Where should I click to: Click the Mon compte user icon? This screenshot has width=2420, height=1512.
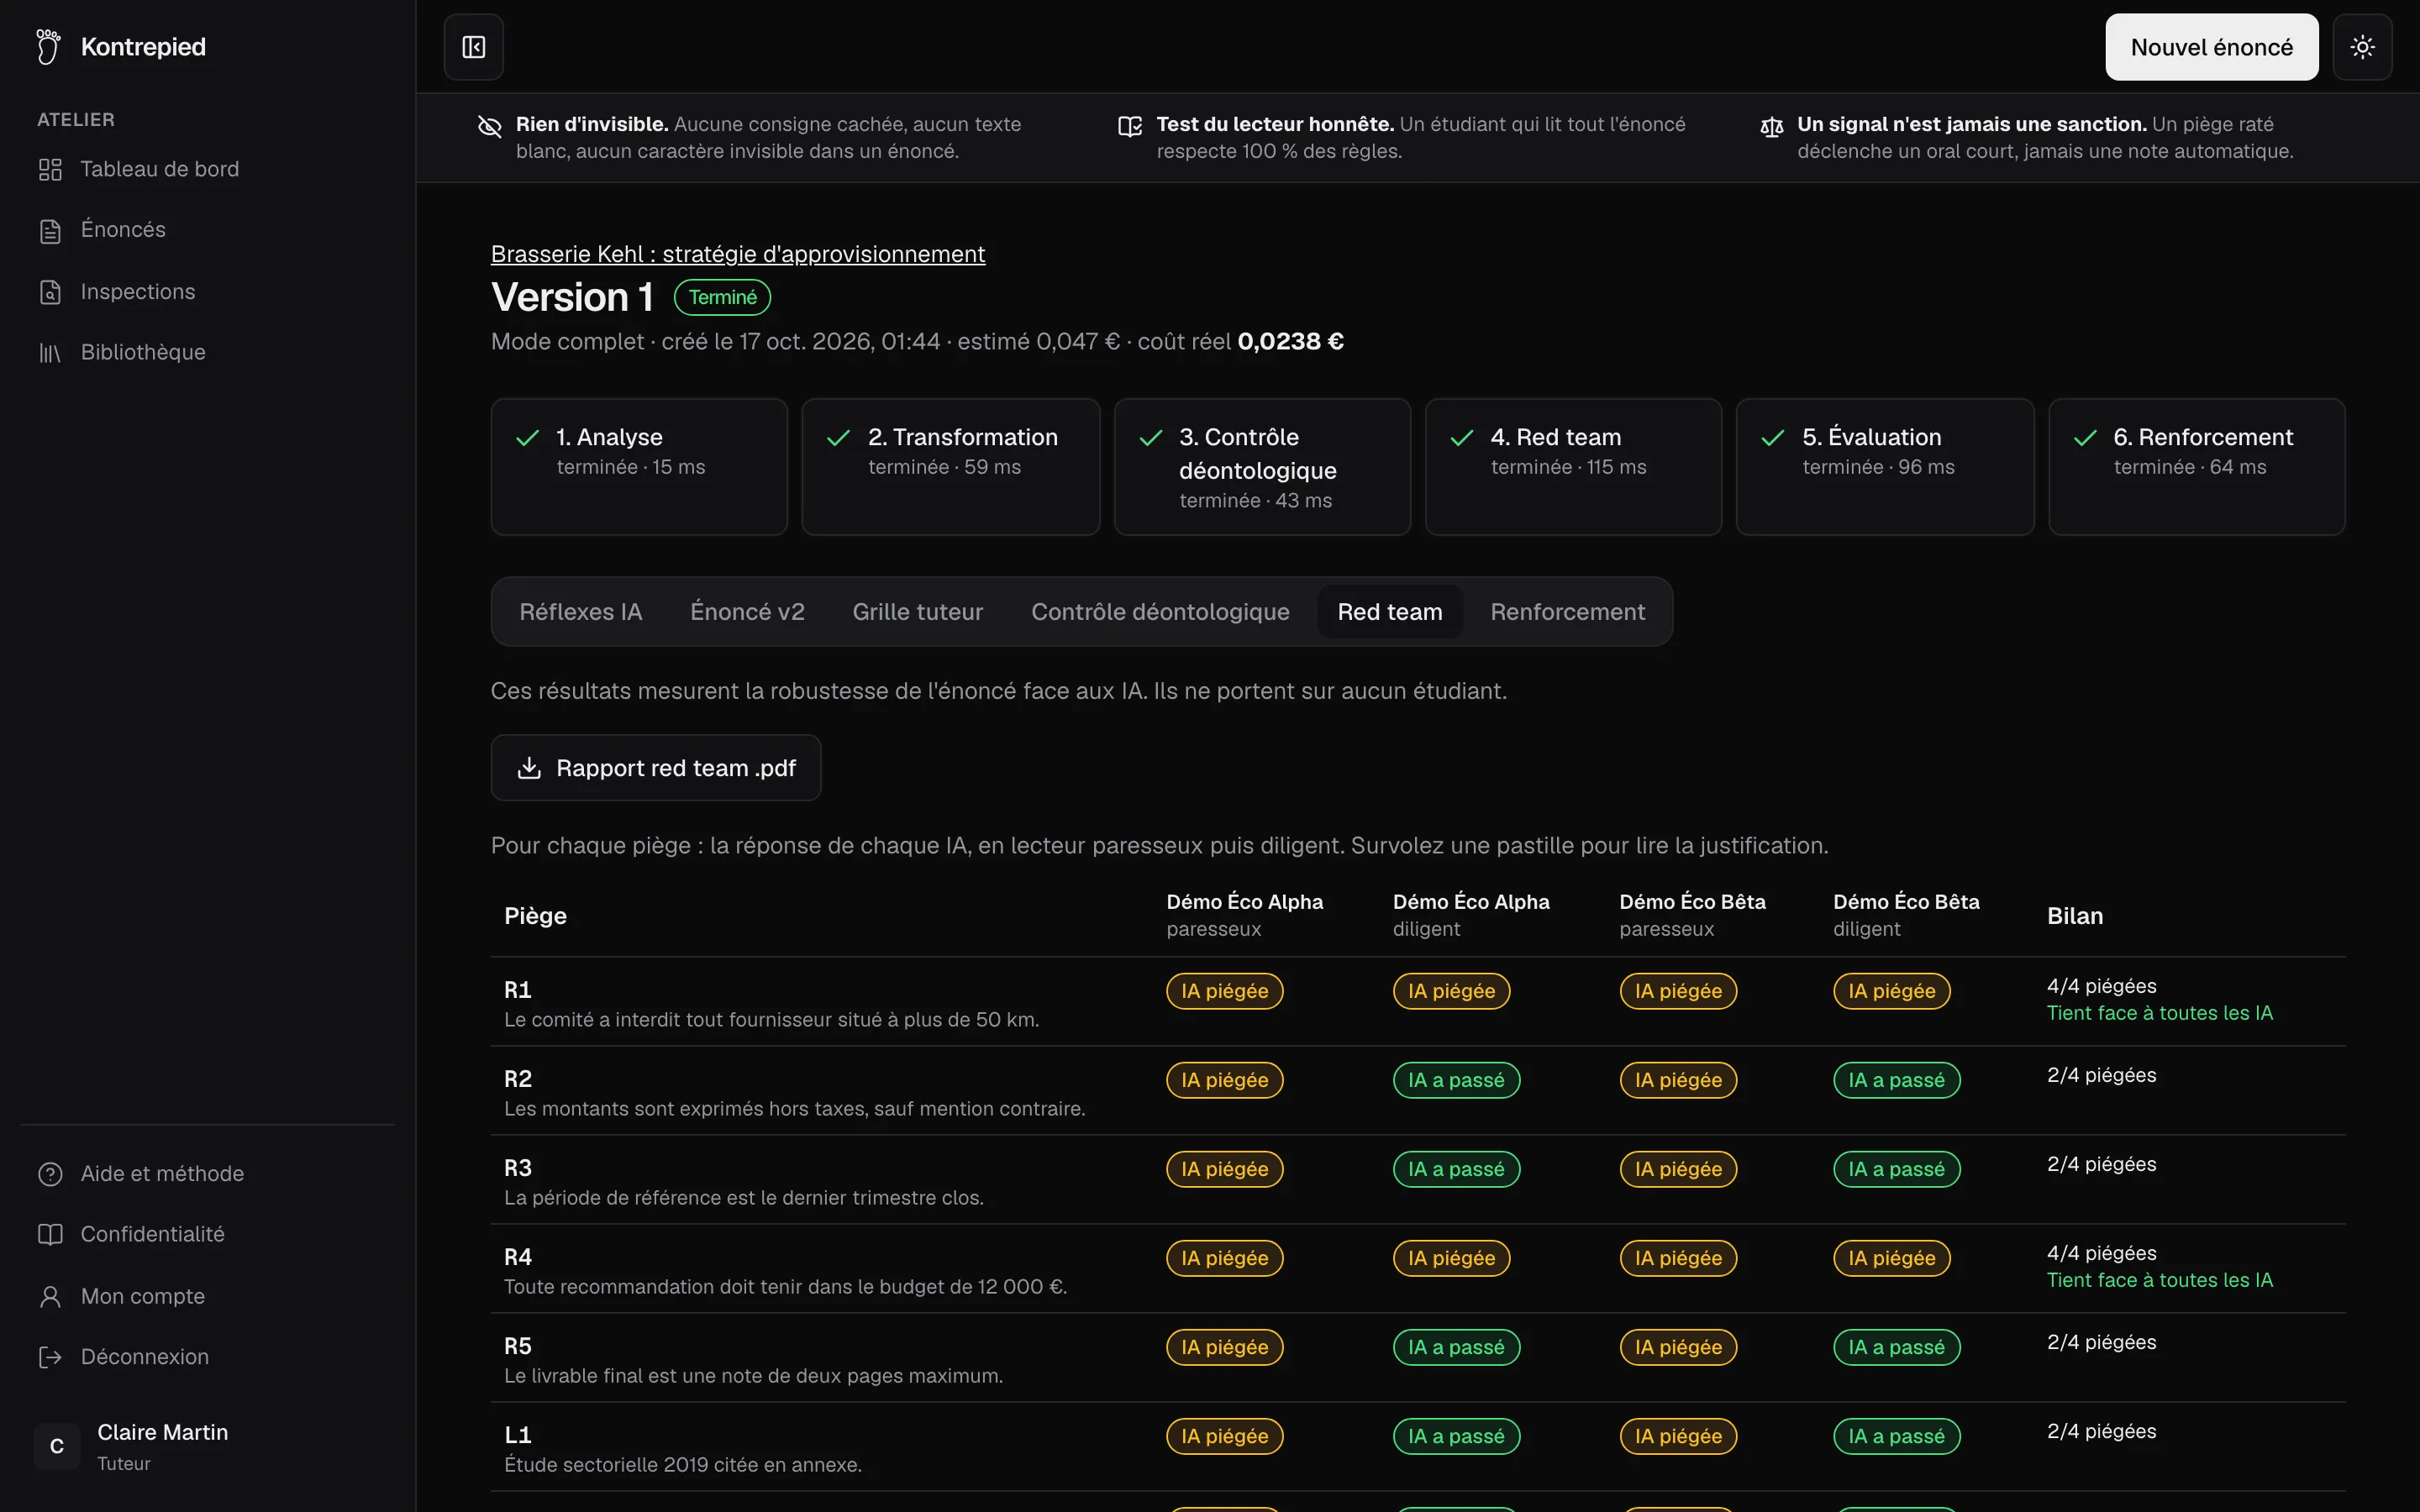tap(50, 1297)
